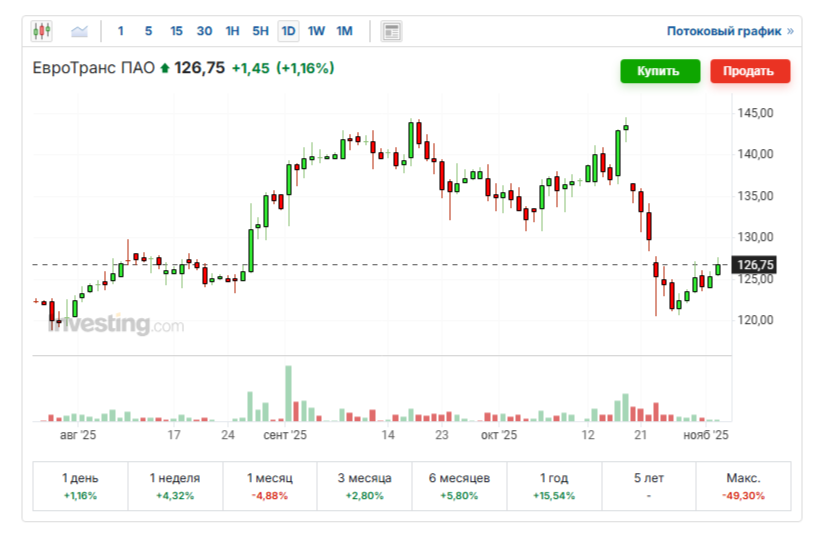Select the candlestick chart type icon
813x533 pixels.
point(41,31)
